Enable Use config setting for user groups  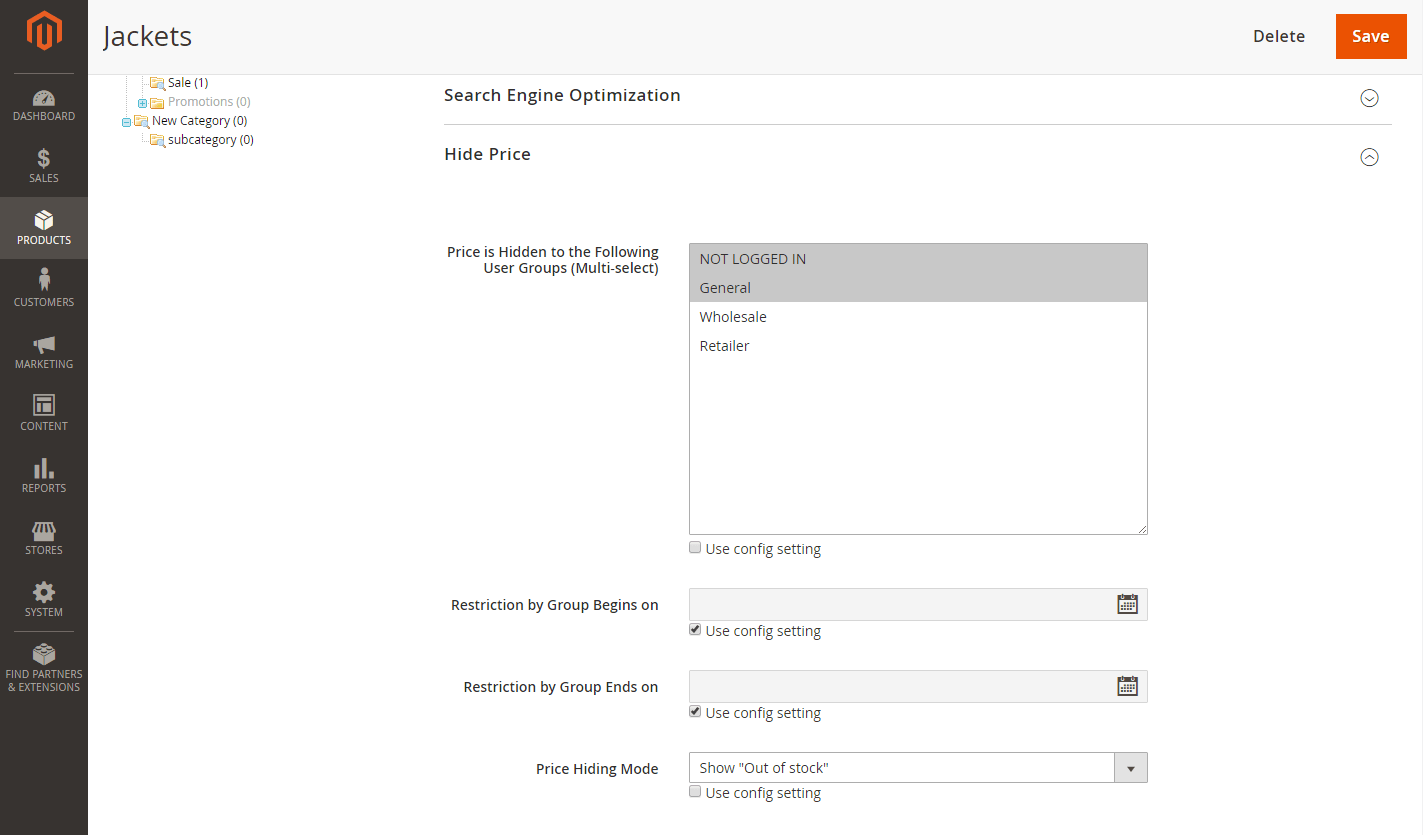[x=695, y=548]
